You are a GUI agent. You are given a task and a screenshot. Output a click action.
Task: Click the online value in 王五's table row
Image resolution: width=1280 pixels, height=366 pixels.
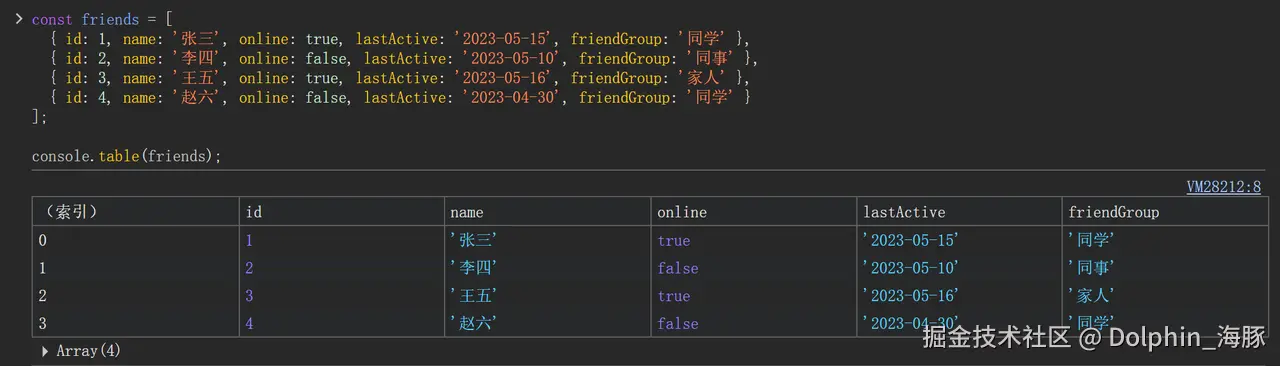point(753,296)
